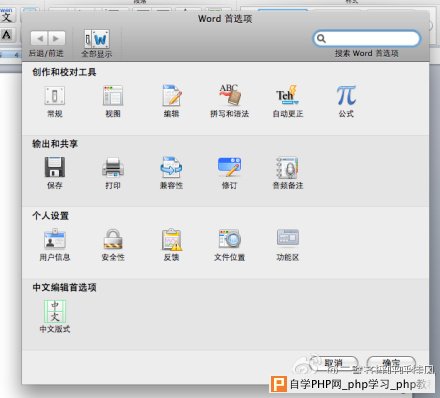Open the 音频备注 audio notes icon

287,167
